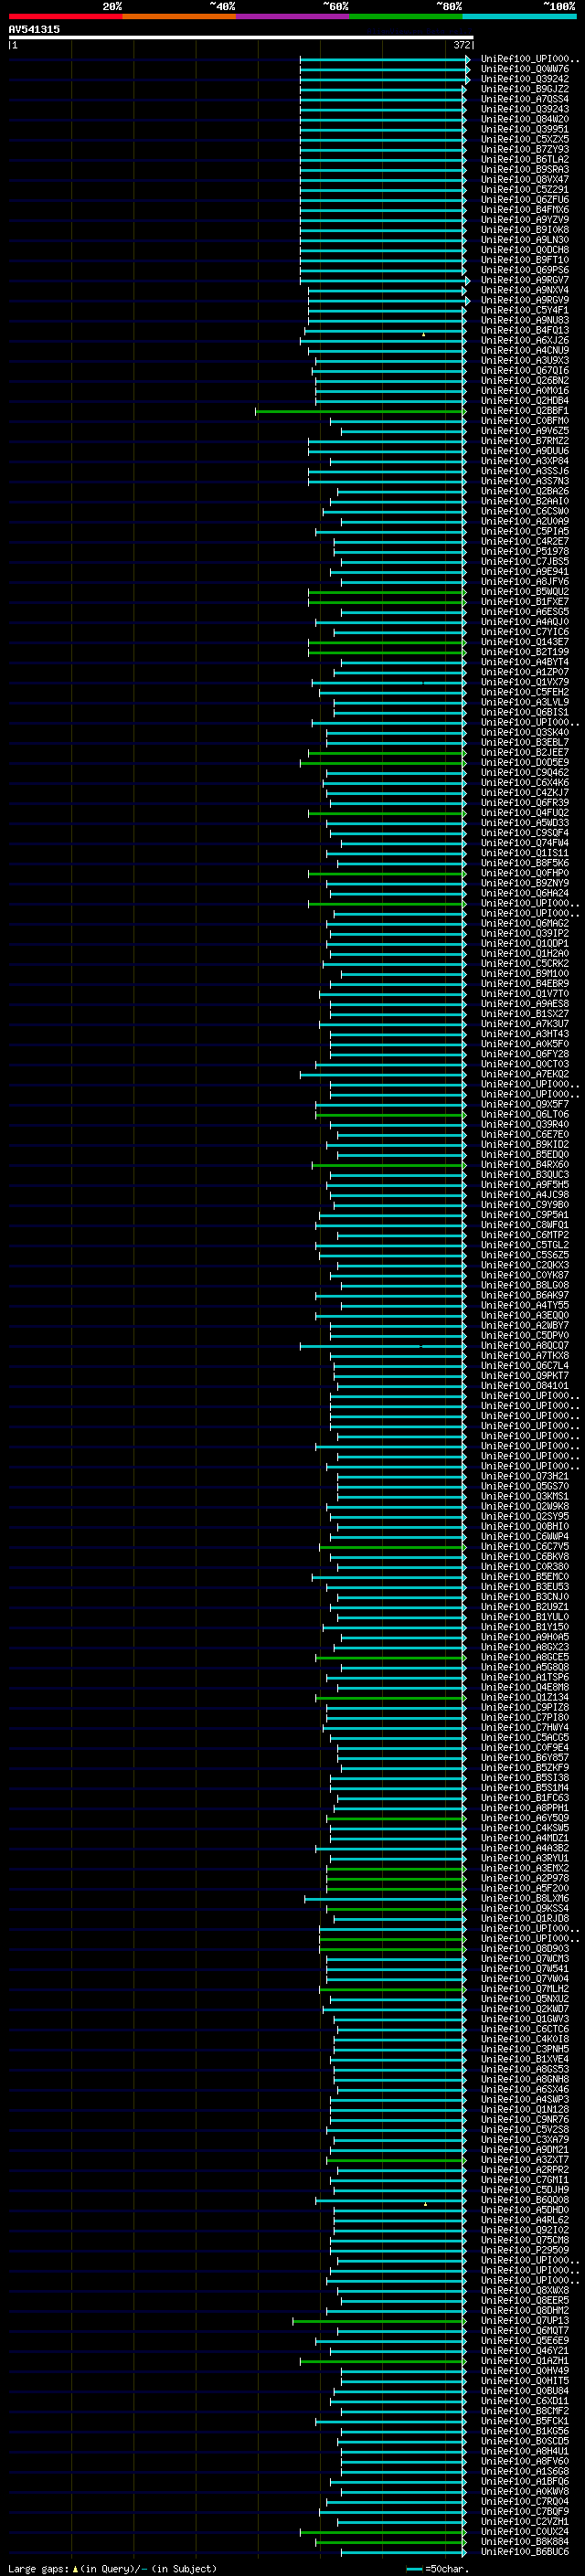Select hit label UniRef100_A3EMX2
Image resolution: width=585 pixels, height=2576 pixels.
click(x=525, y=1868)
